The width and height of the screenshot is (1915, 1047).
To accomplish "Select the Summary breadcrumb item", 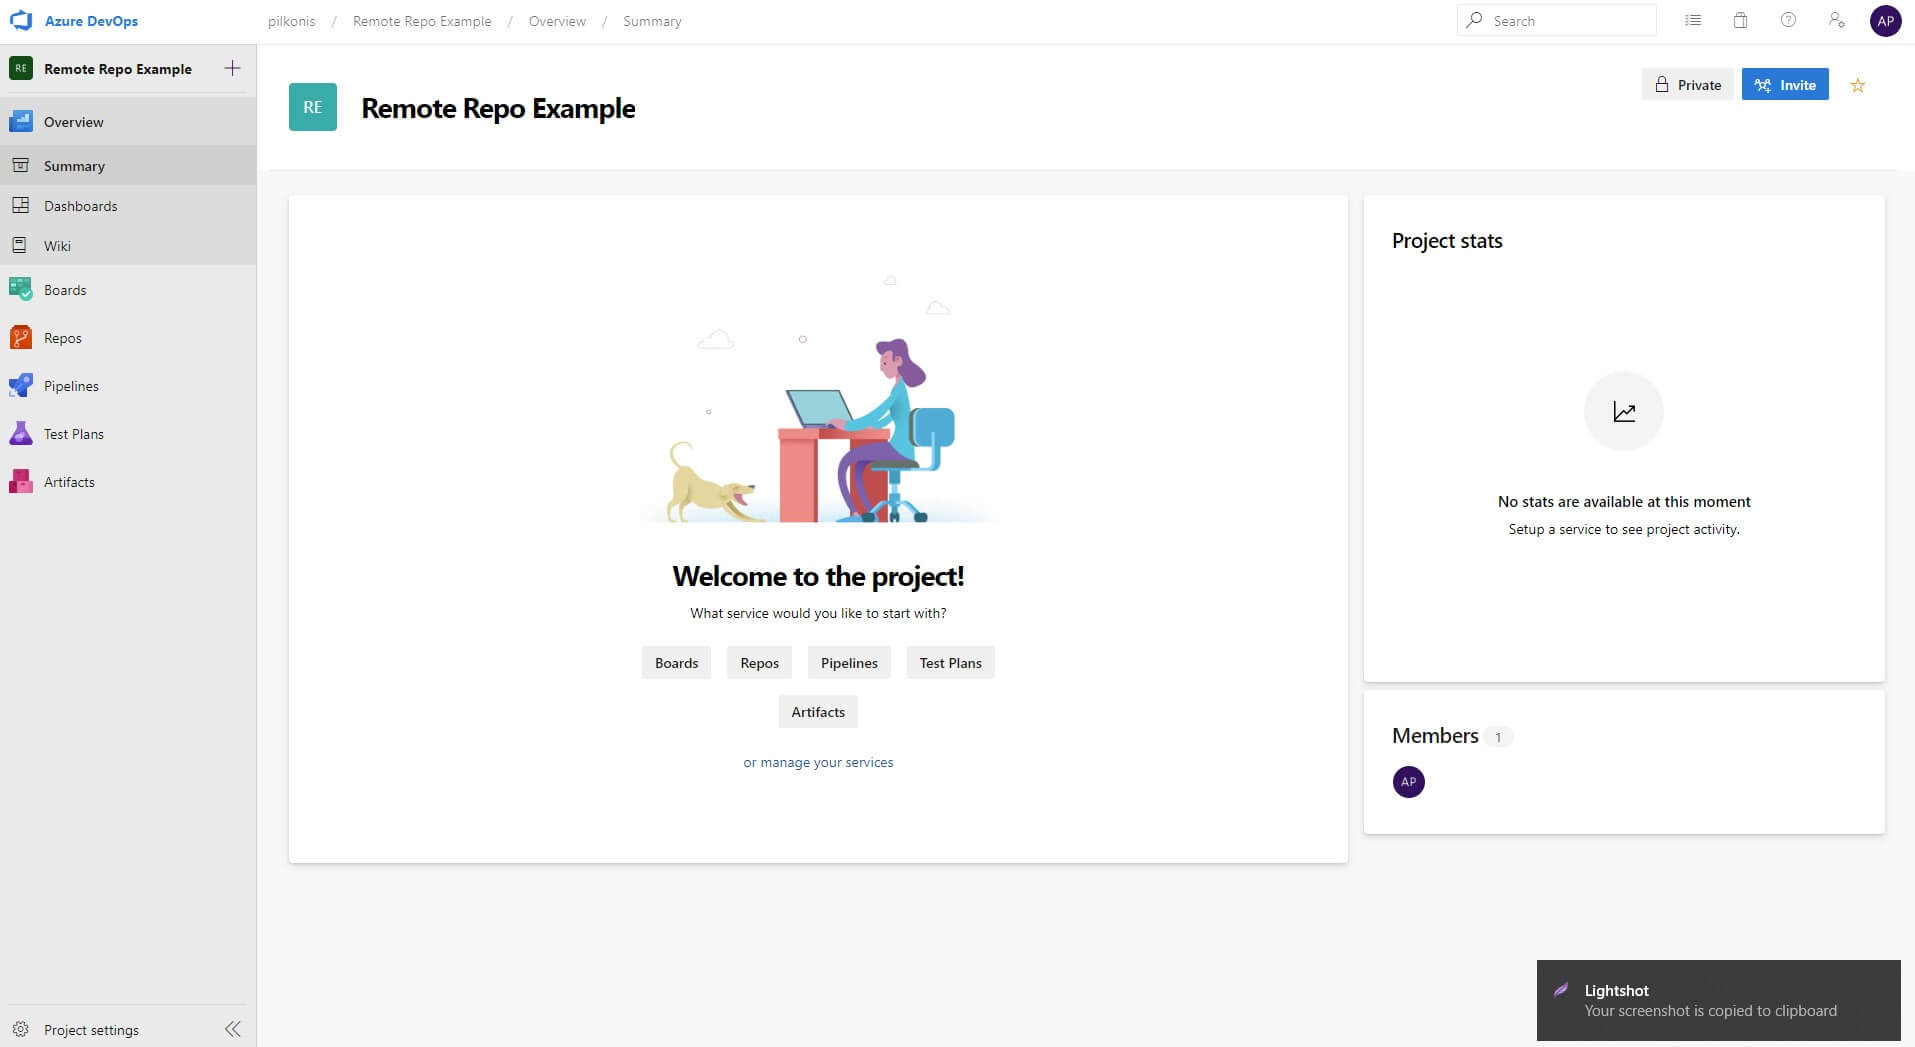I will [652, 21].
